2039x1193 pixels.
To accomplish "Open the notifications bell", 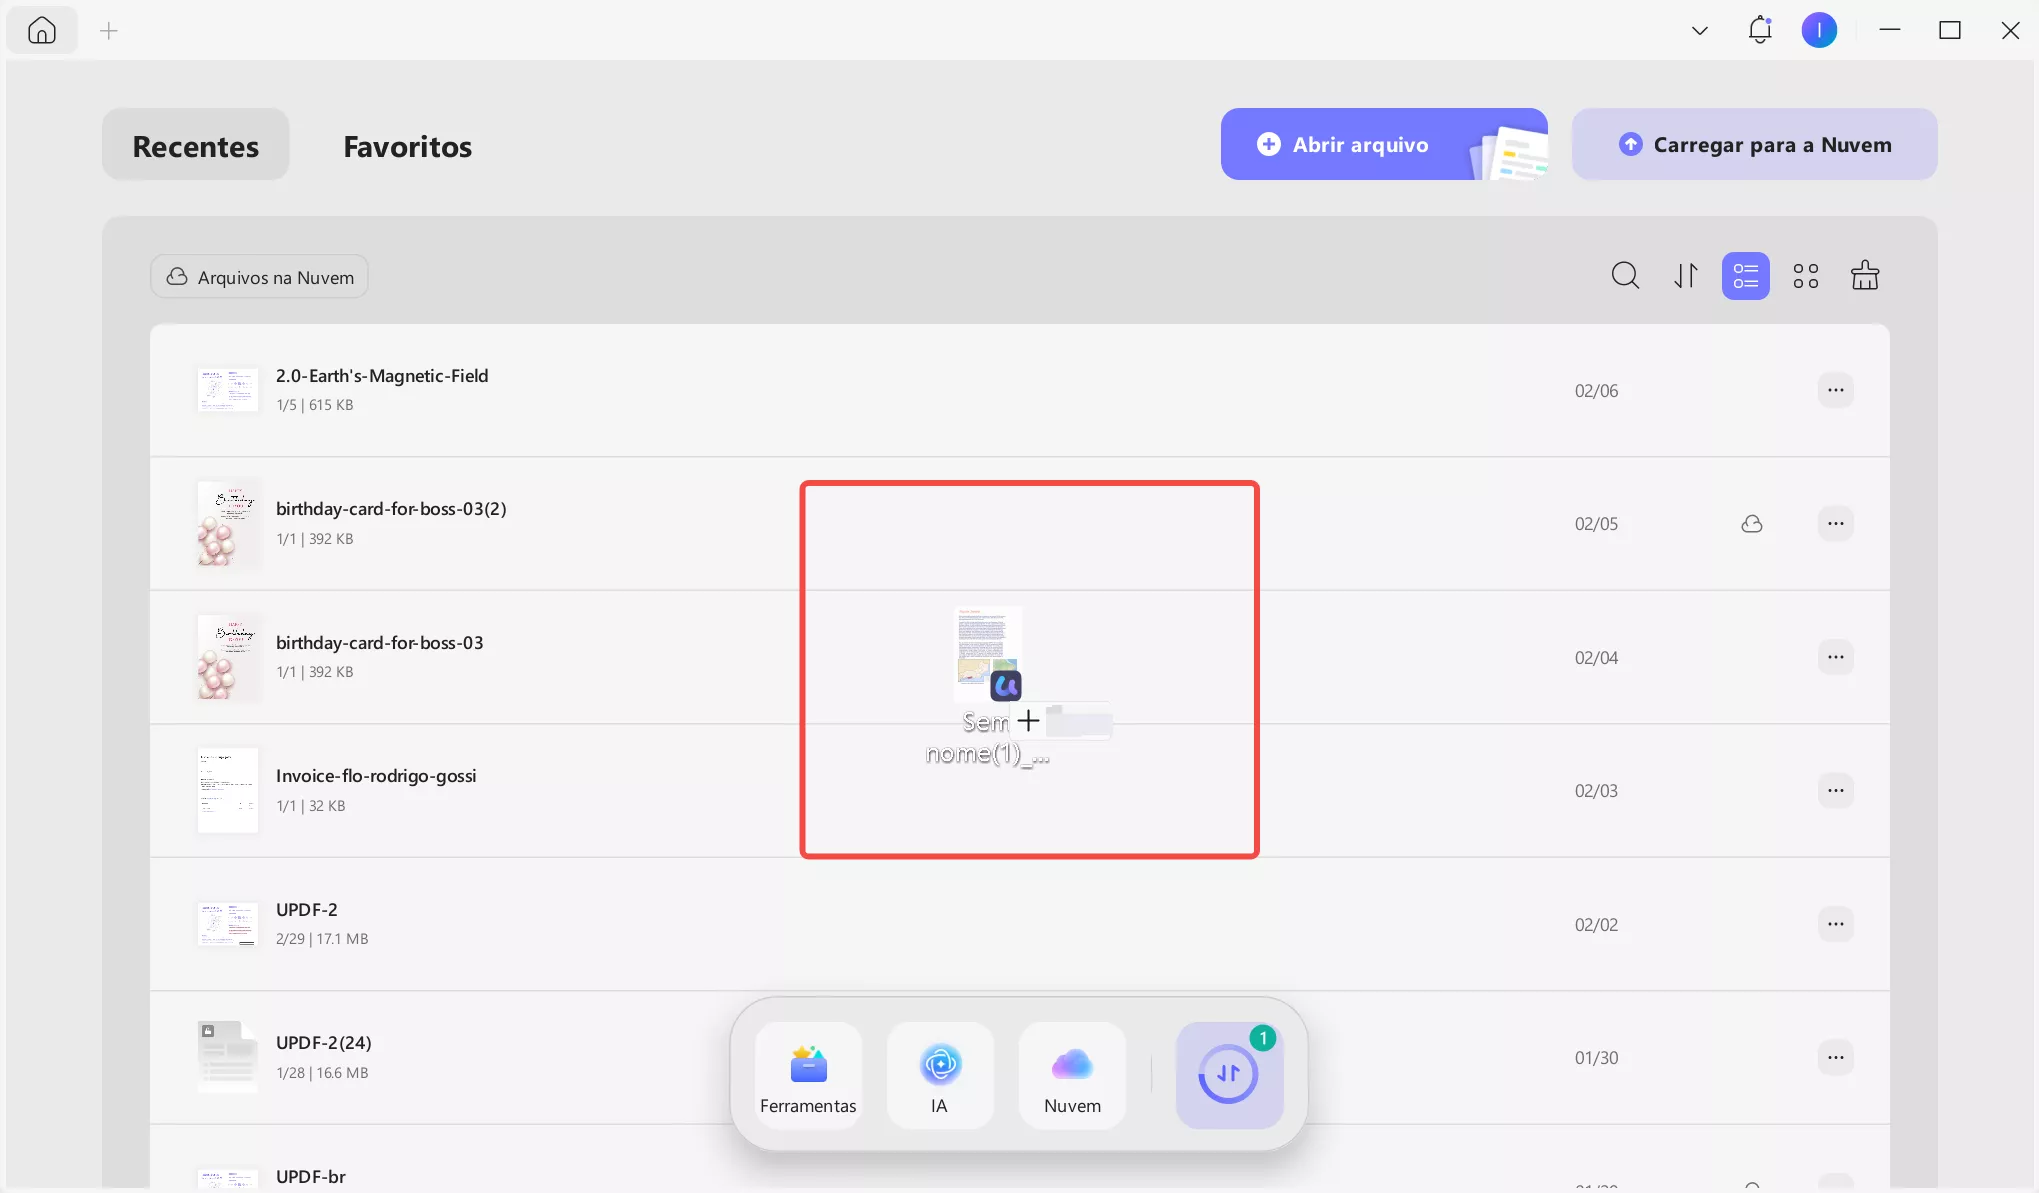I will tap(1760, 30).
